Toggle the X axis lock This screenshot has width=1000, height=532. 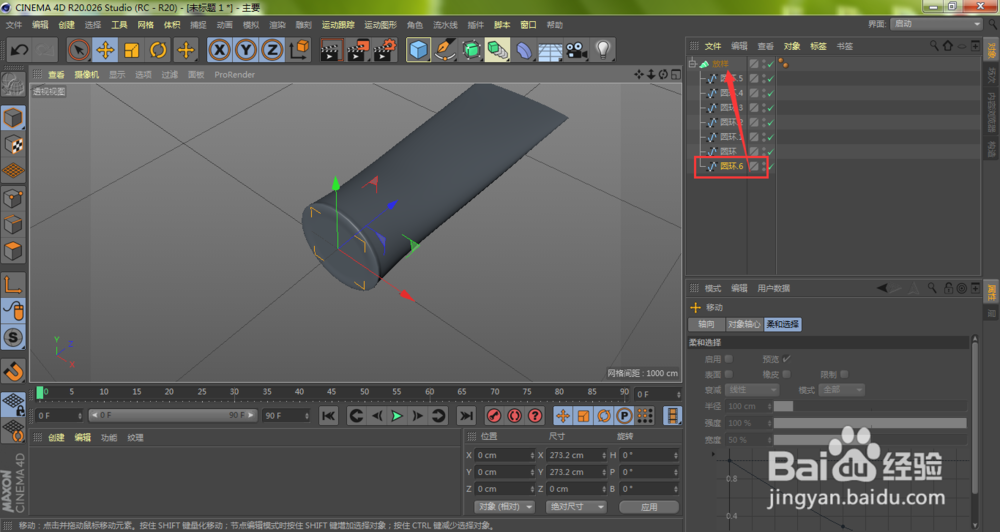pyautogui.click(x=219, y=49)
